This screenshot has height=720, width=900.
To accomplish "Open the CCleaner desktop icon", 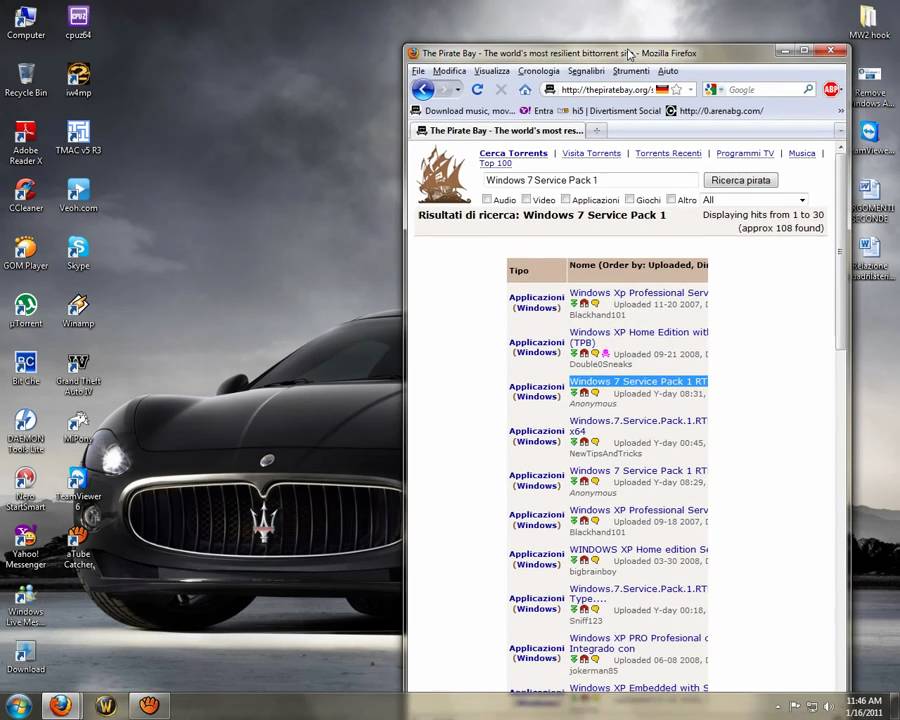I will pos(26,196).
